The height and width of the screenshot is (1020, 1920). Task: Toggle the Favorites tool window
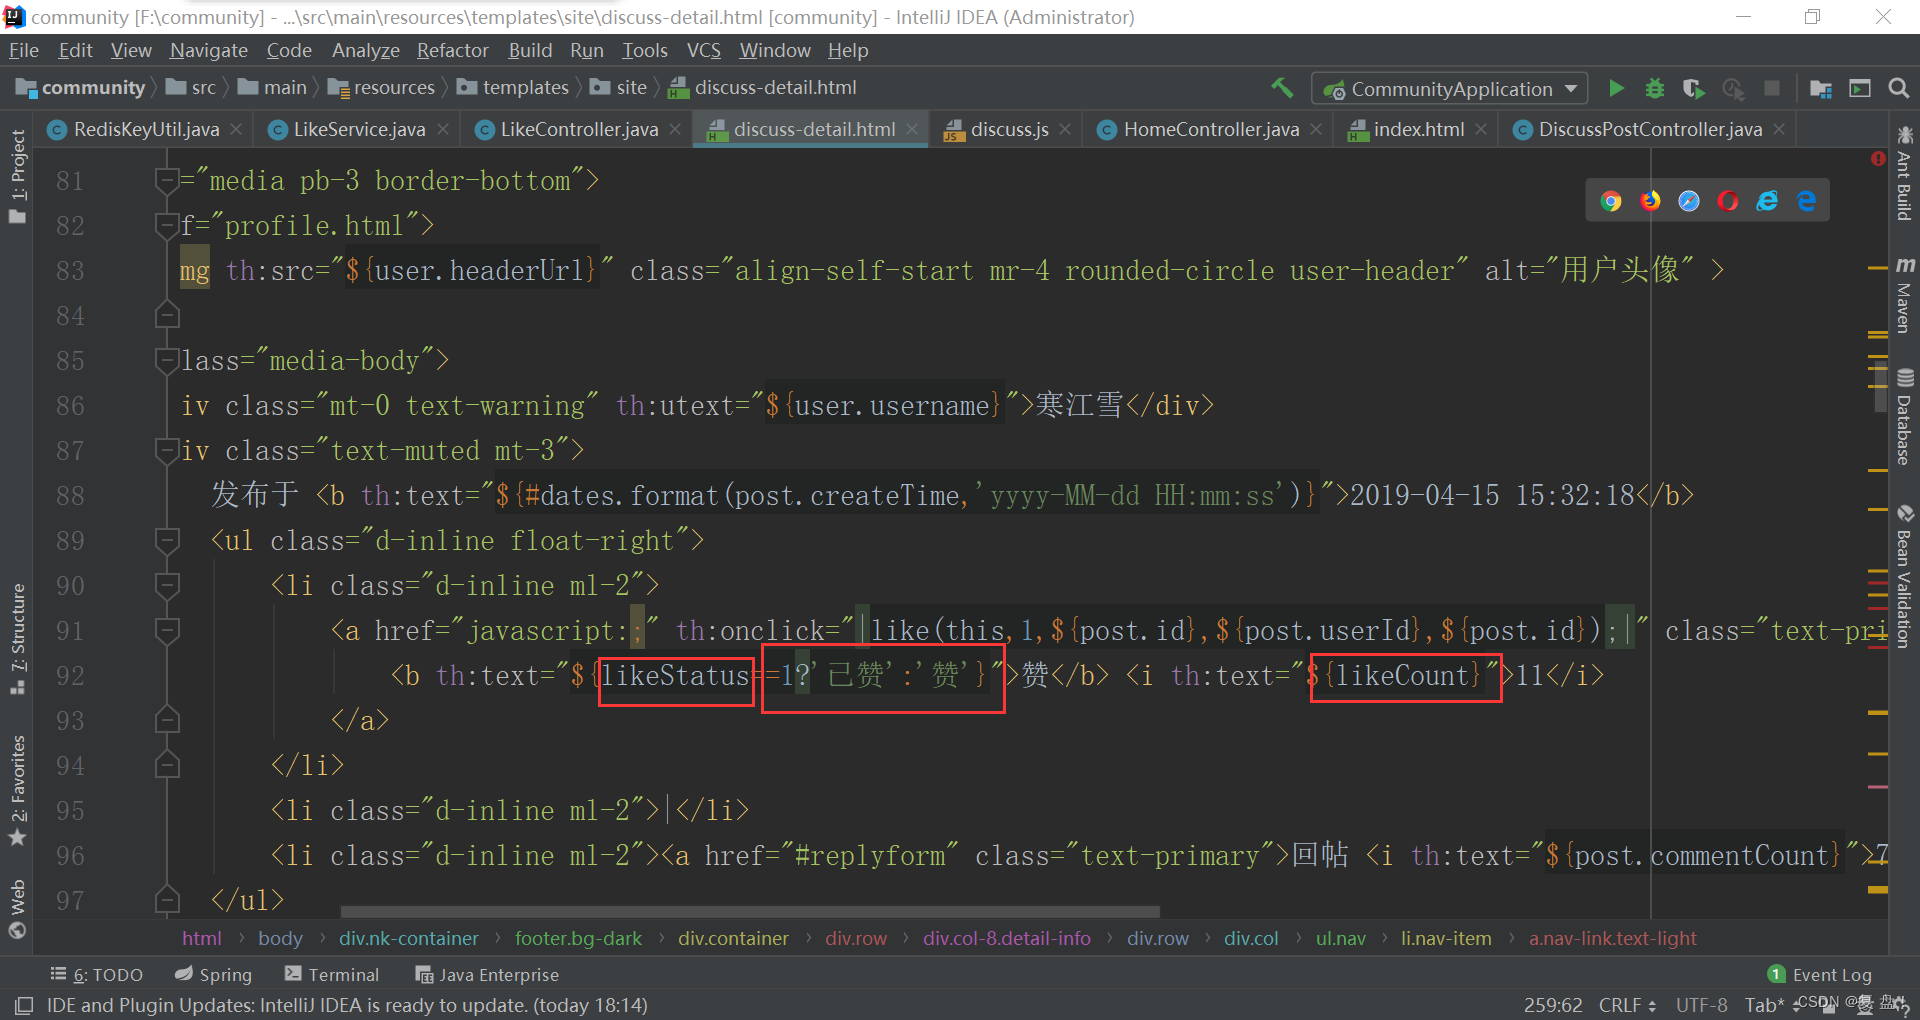[x=17, y=790]
